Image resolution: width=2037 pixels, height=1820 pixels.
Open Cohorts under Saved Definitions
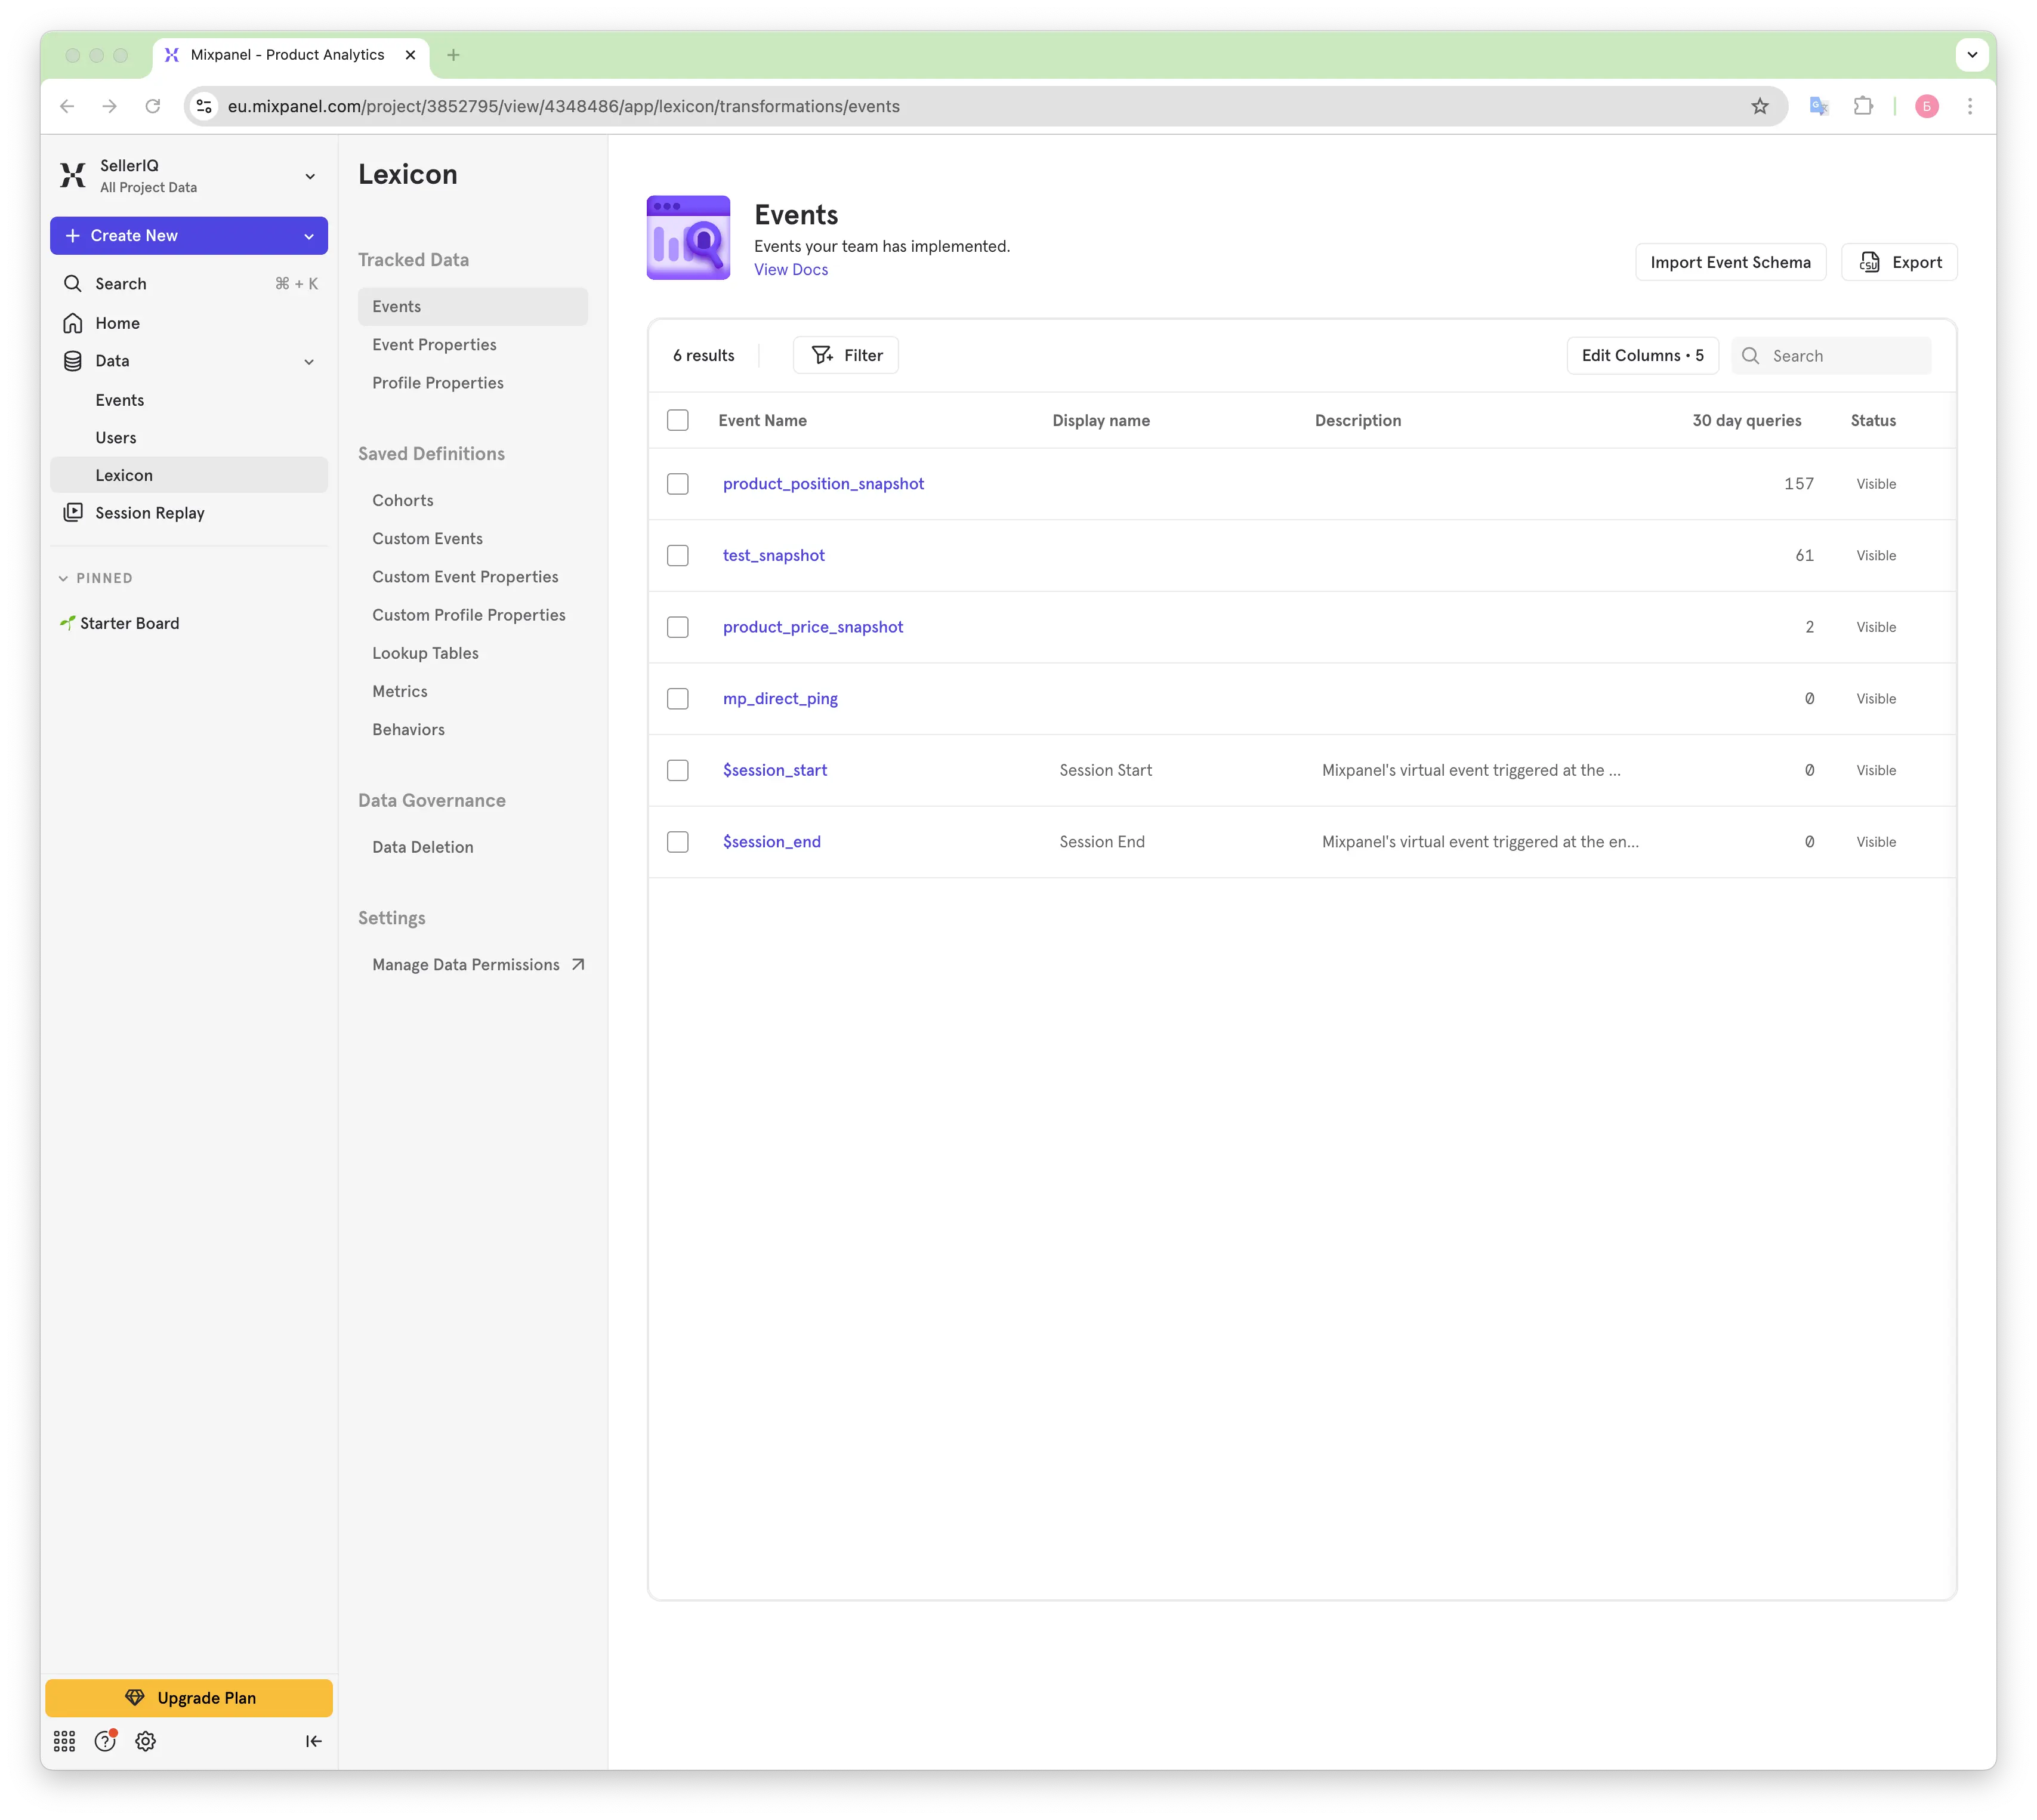click(x=403, y=500)
